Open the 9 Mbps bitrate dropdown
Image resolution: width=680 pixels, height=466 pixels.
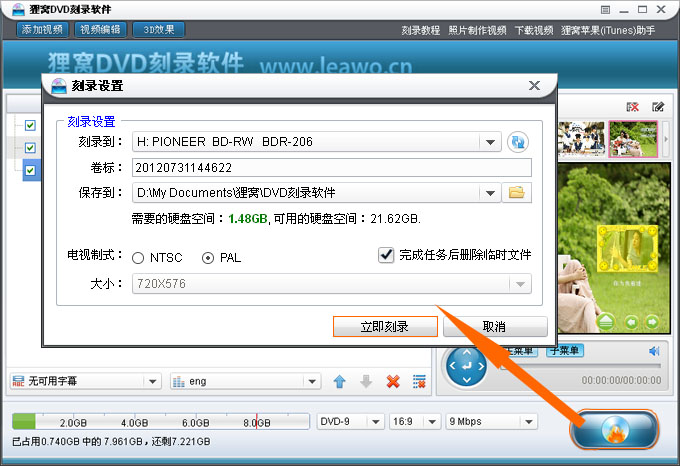(491, 421)
